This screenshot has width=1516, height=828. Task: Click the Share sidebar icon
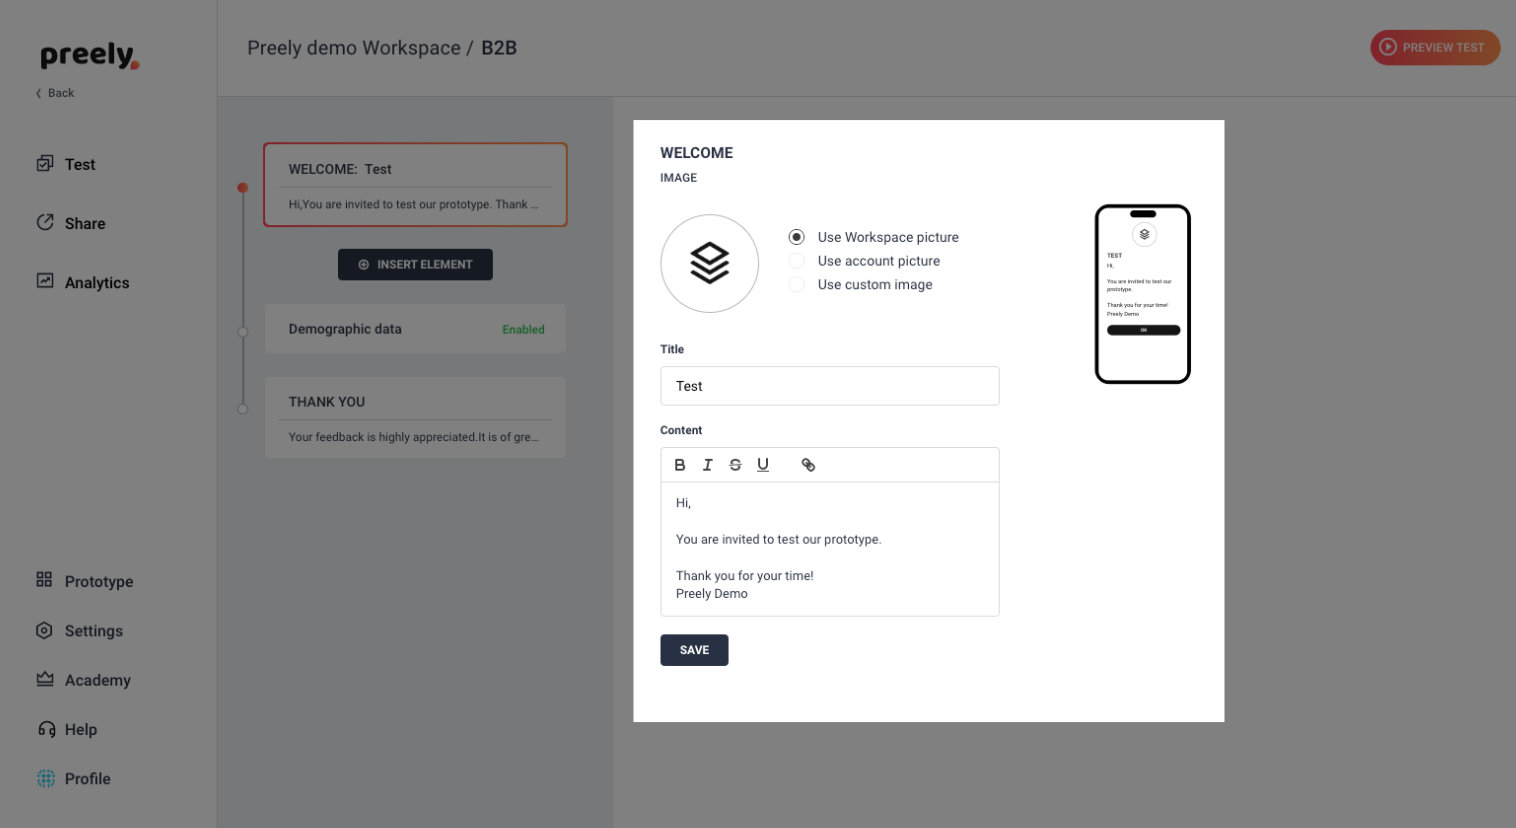pos(45,222)
